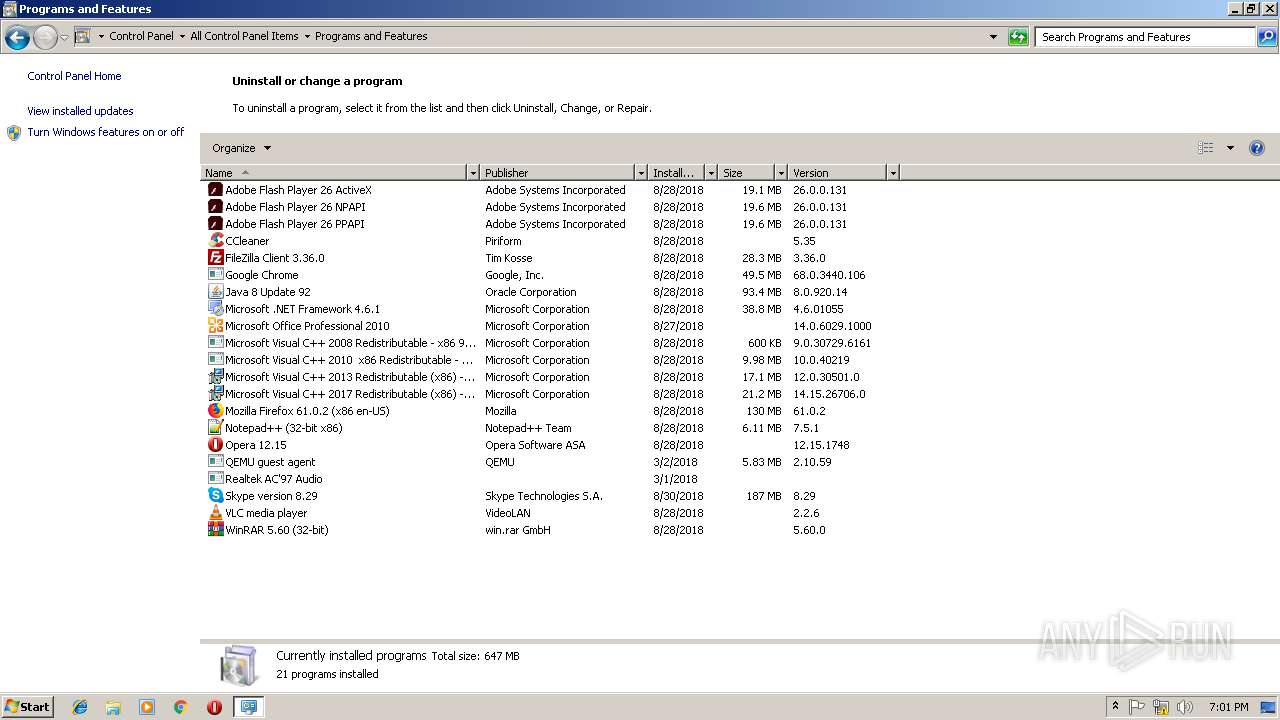
Task: Click the taskbar clock showing 7:01 PM
Action: 1228,707
